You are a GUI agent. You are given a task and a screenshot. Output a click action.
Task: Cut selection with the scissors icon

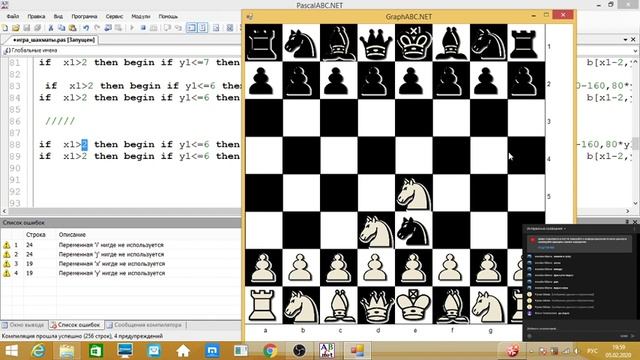tap(51, 28)
